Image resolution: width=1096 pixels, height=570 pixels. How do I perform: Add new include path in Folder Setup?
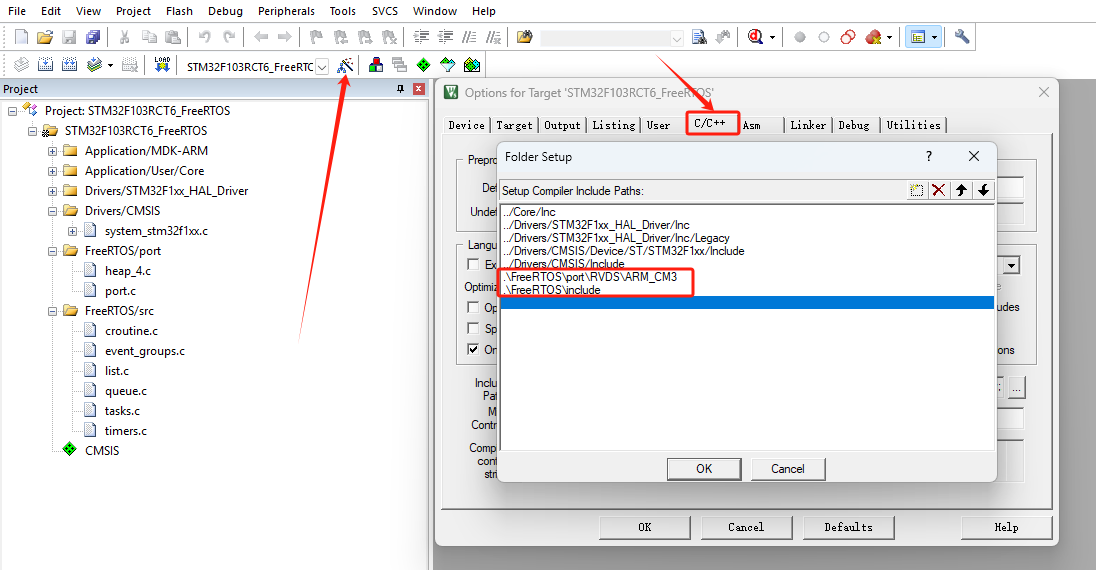(x=916, y=190)
